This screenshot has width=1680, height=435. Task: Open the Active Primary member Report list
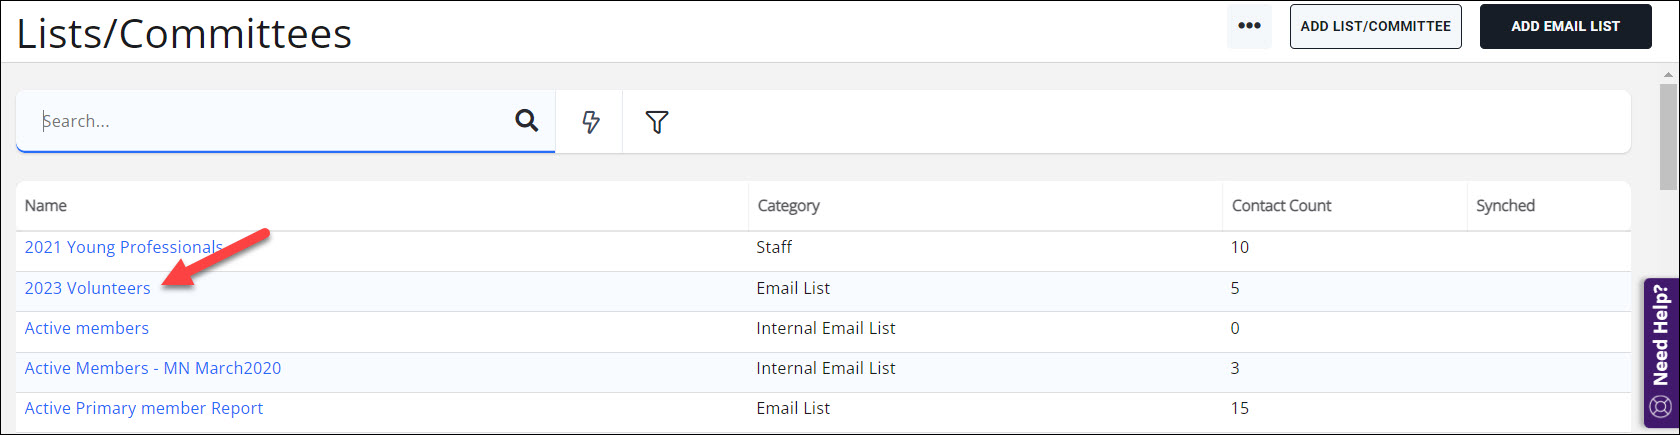point(144,408)
